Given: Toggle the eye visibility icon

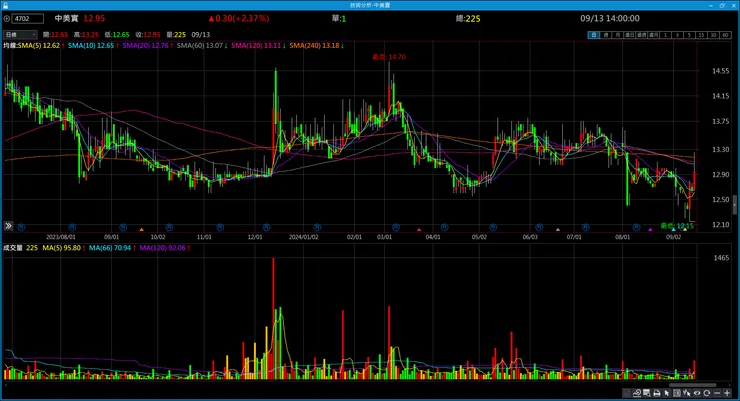Looking at the screenshot, I should click(697, 393).
